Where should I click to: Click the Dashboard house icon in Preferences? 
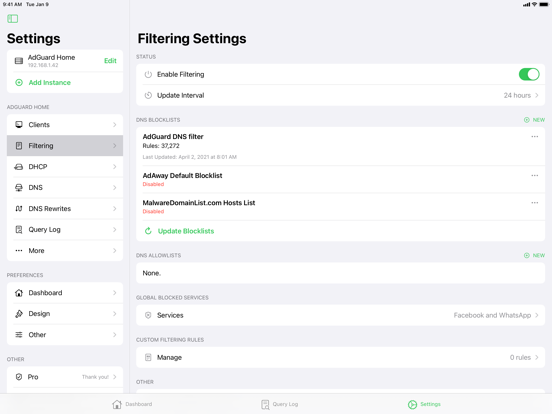[x=19, y=293]
